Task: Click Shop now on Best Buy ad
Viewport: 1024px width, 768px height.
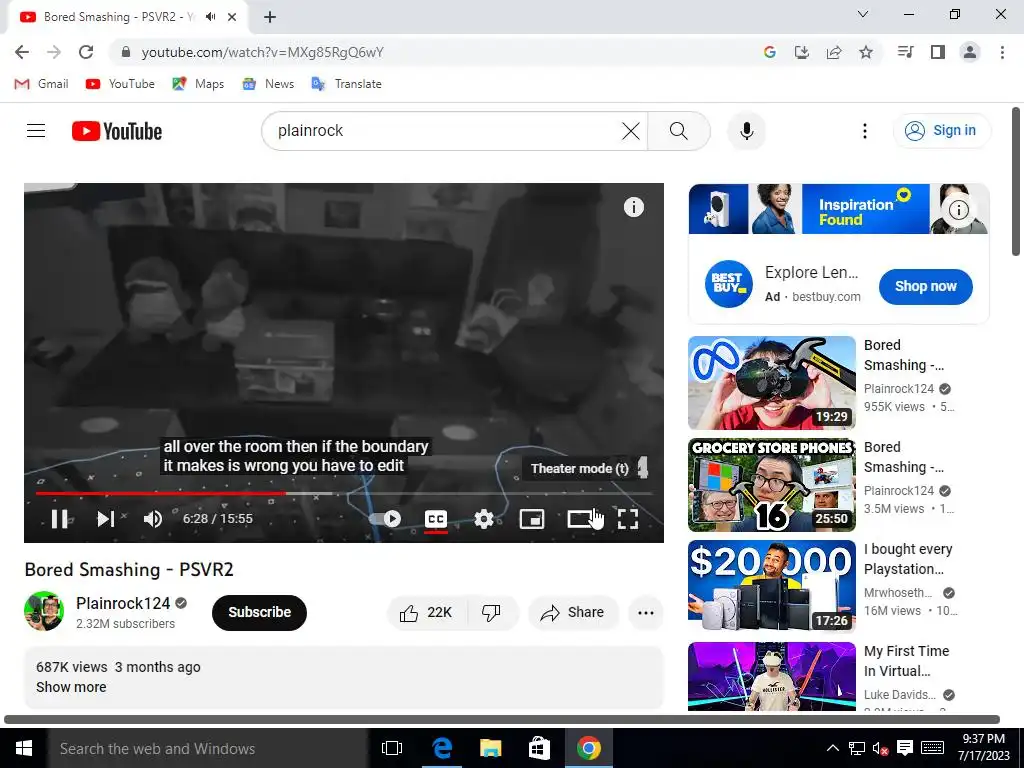Action: pos(925,286)
